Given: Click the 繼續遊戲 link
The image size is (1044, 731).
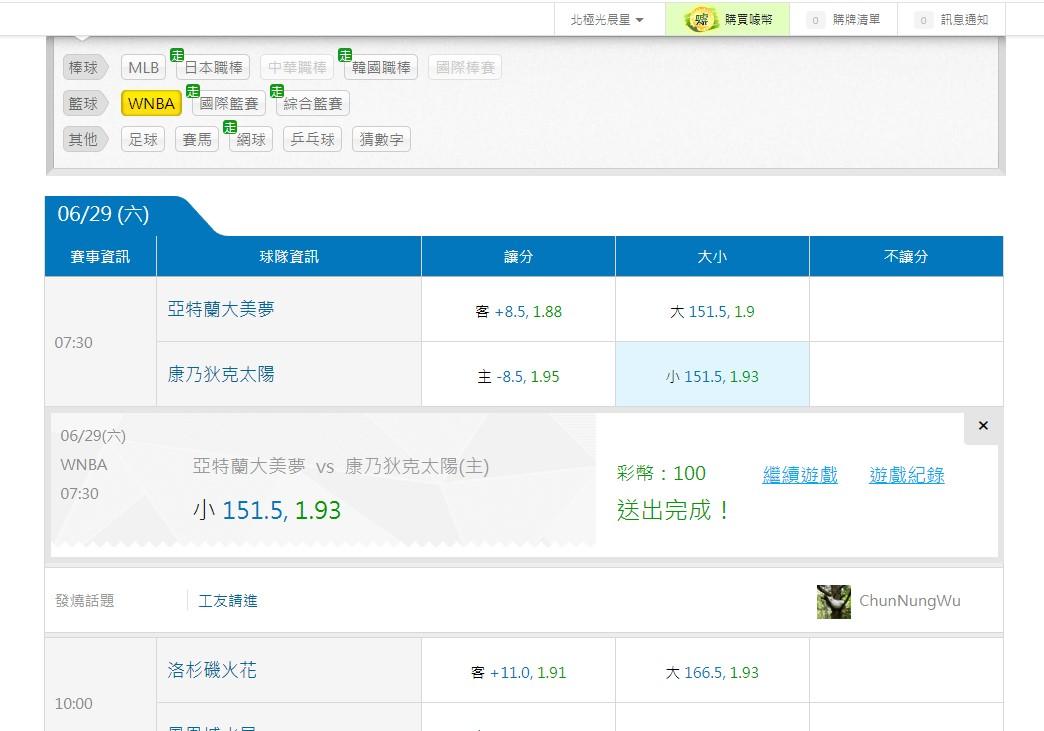Looking at the screenshot, I should [800, 475].
